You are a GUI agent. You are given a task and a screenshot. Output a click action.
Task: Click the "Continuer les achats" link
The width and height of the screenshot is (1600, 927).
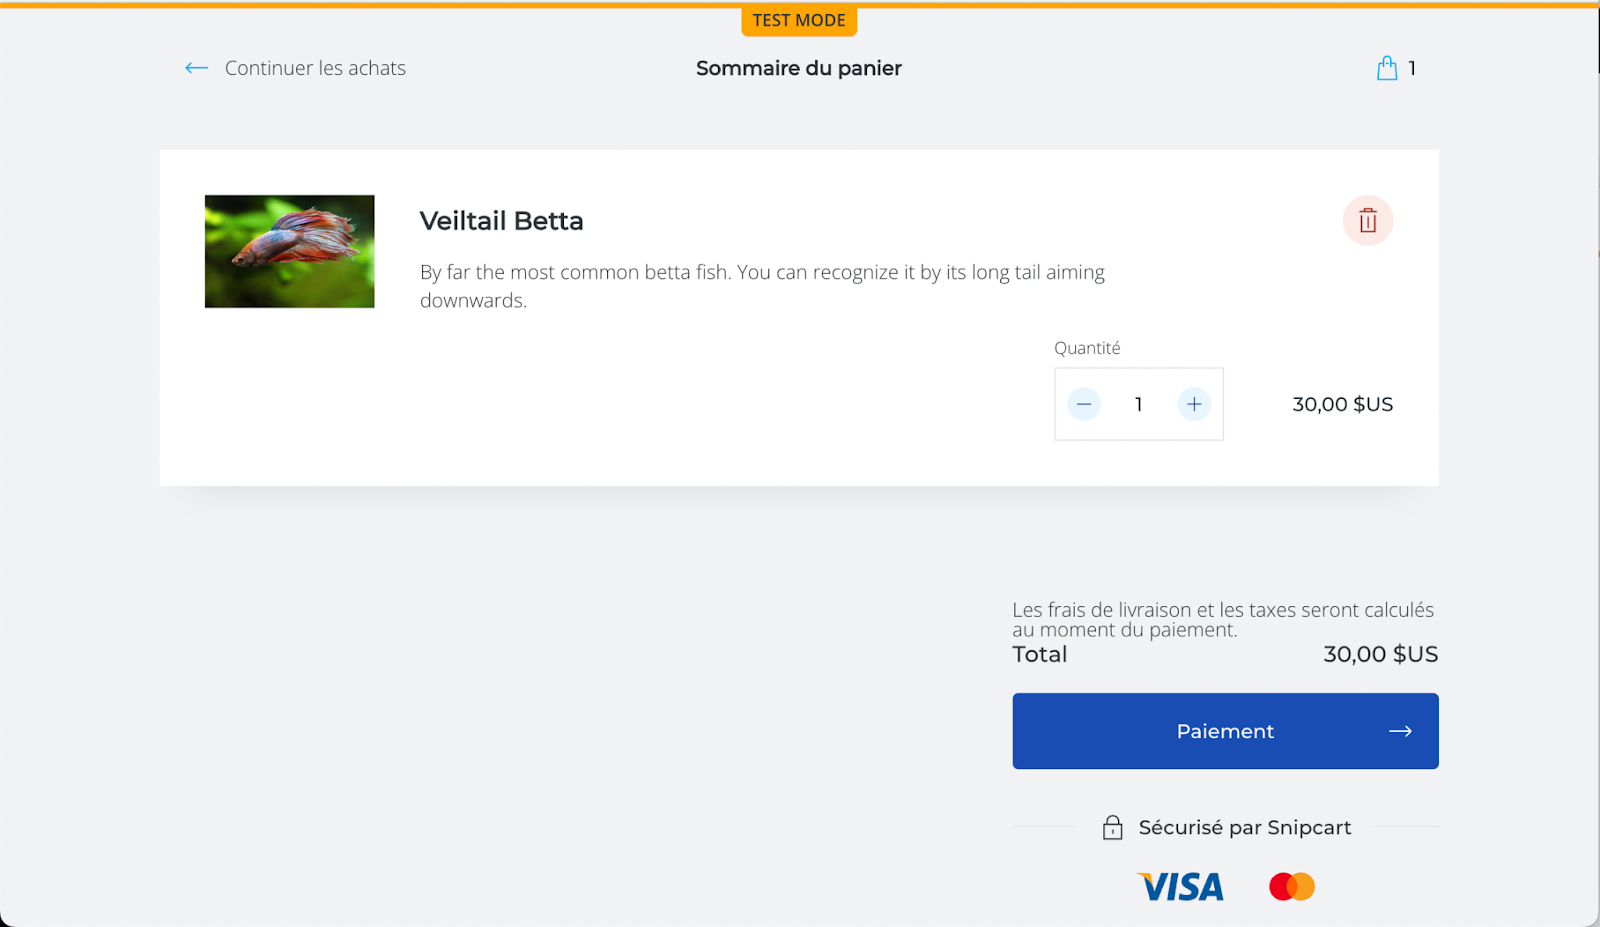tap(315, 68)
